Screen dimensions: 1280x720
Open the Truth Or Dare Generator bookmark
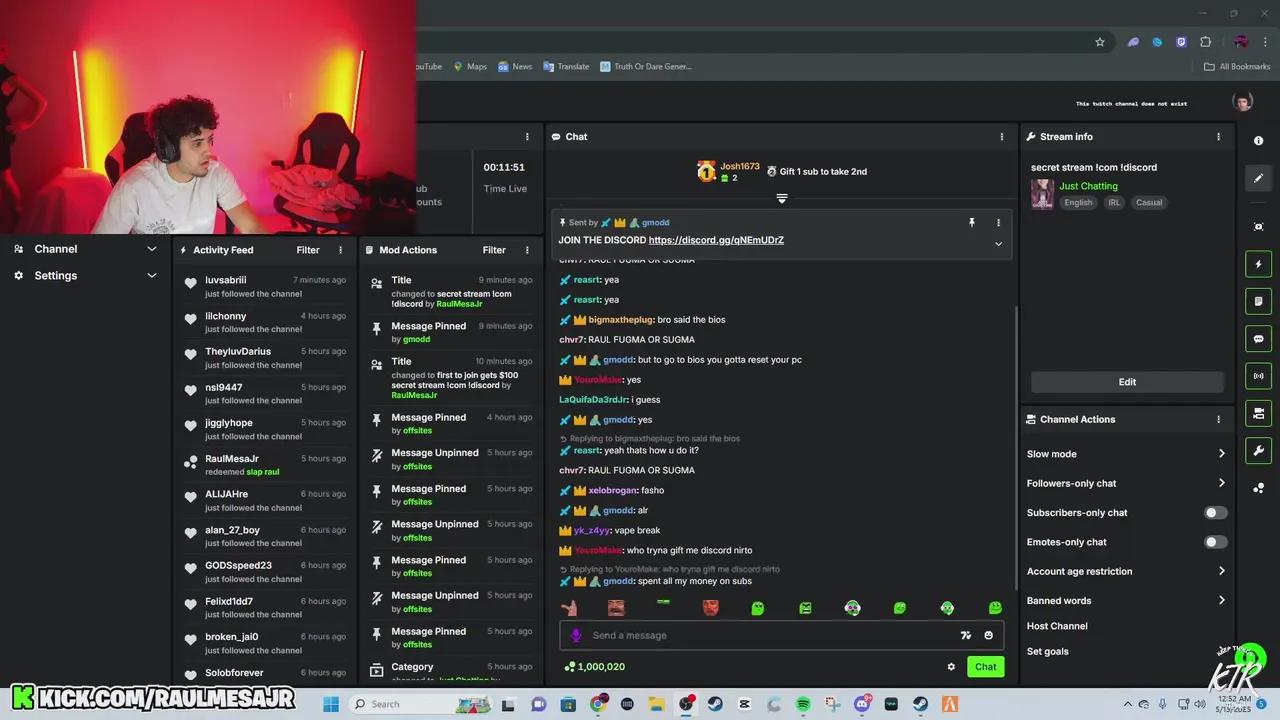coord(646,67)
